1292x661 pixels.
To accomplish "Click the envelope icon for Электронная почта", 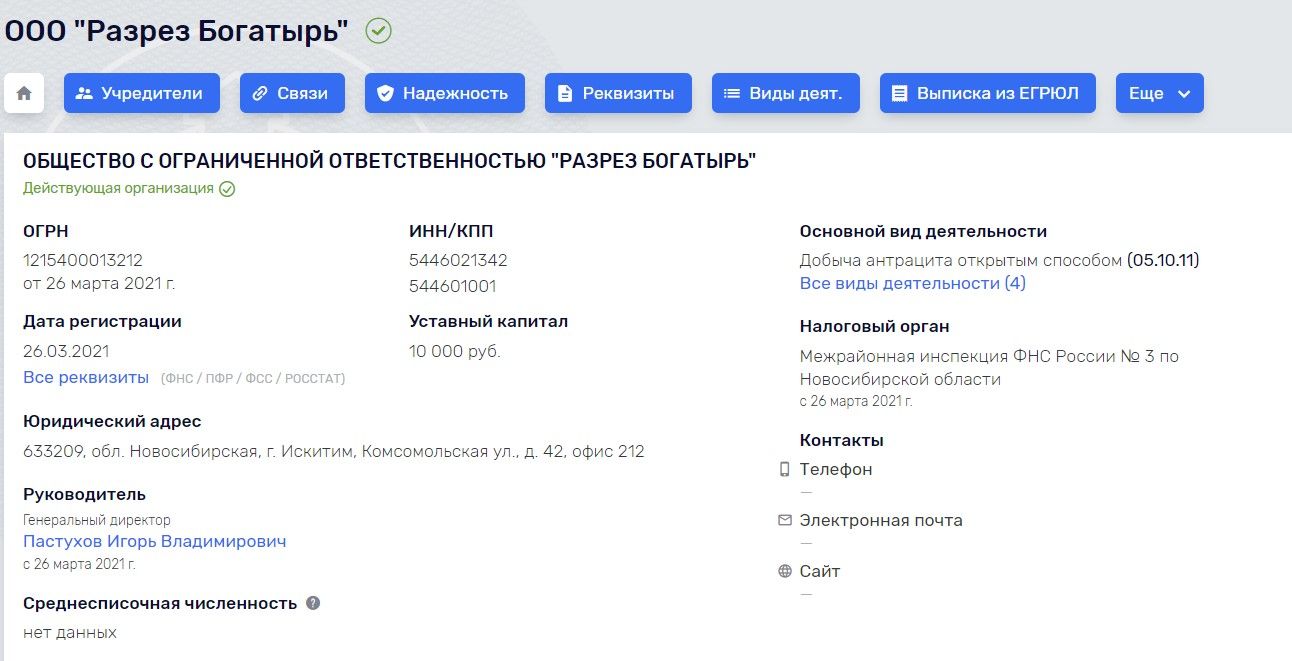I will tap(785, 520).
